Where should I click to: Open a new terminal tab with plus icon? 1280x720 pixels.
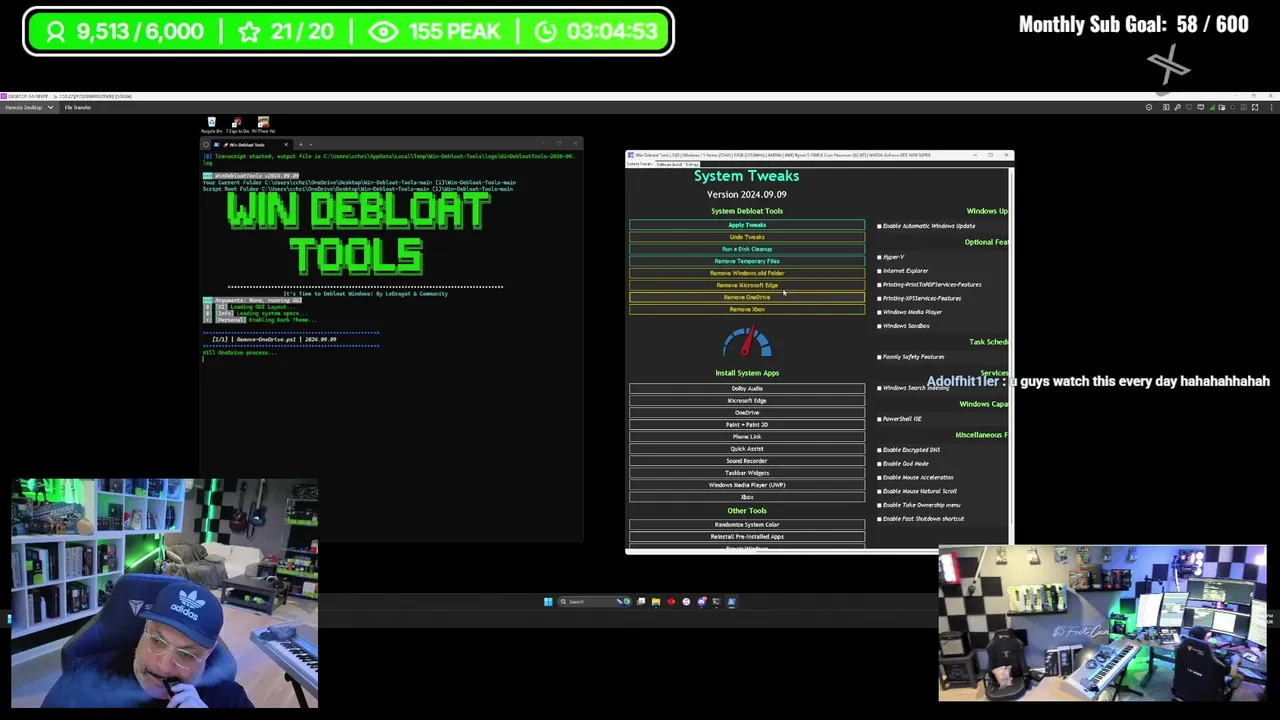(x=299, y=145)
